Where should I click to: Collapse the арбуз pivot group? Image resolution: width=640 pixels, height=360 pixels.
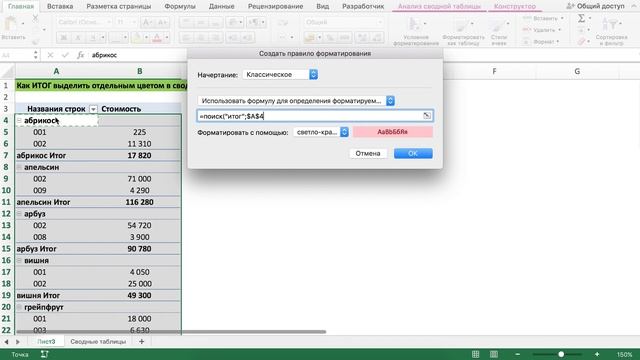coord(19,213)
